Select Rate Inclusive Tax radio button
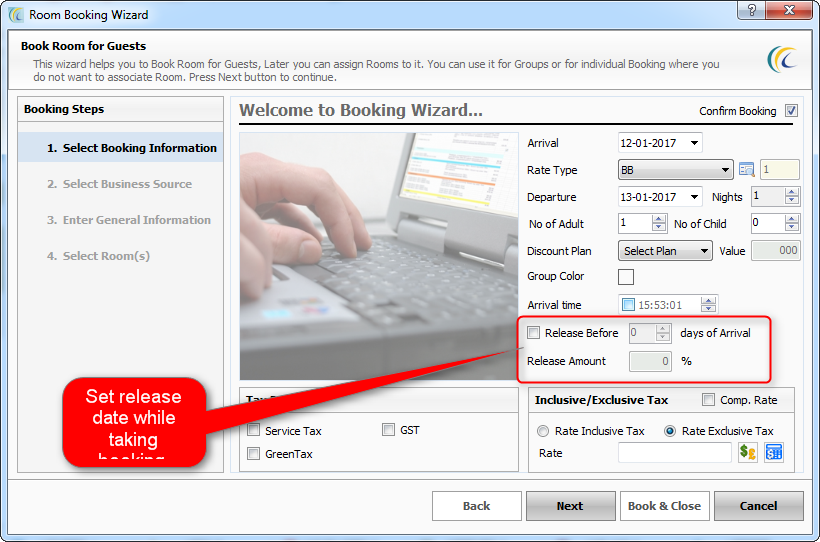Viewport: 820px width, 542px height. (x=543, y=431)
